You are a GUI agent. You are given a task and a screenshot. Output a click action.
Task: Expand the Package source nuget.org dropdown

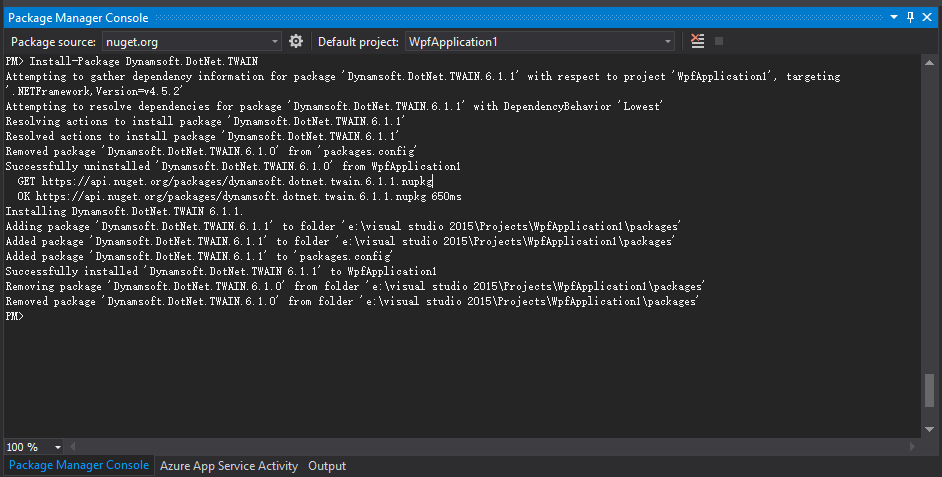pyautogui.click(x=275, y=41)
